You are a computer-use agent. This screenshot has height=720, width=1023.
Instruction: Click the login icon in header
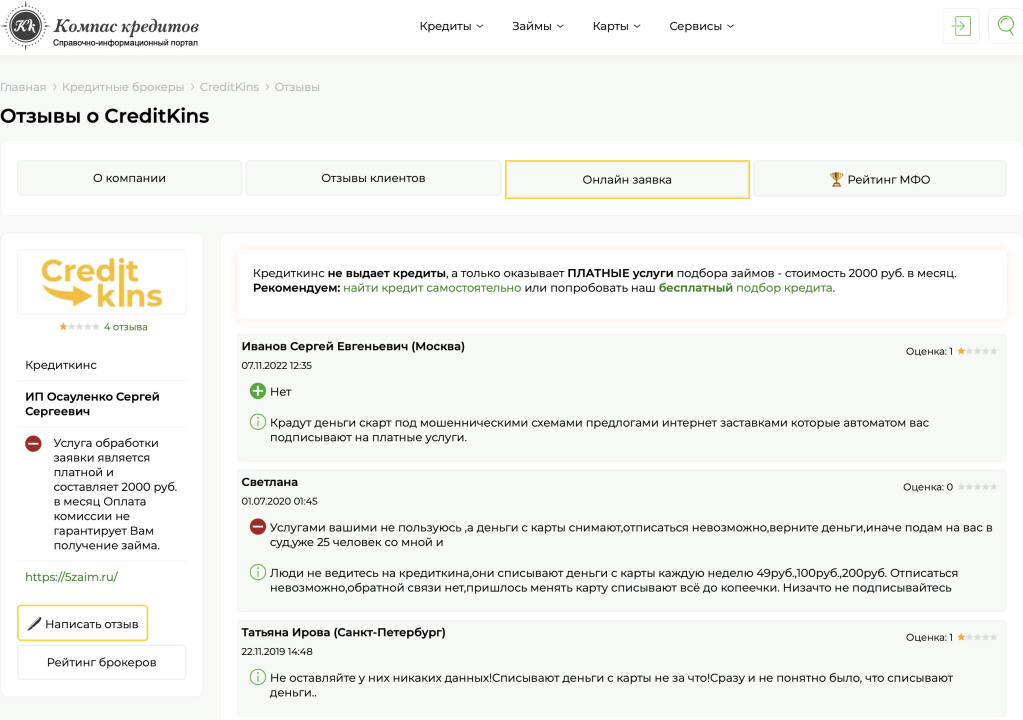[961, 26]
